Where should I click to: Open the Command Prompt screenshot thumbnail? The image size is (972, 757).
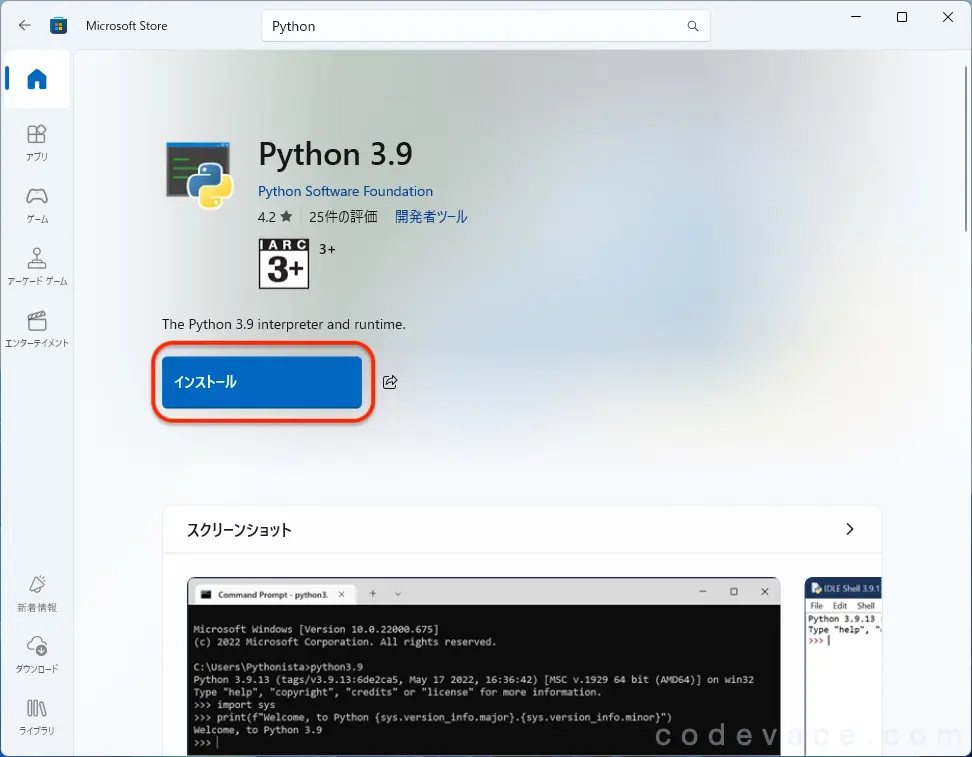483,667
